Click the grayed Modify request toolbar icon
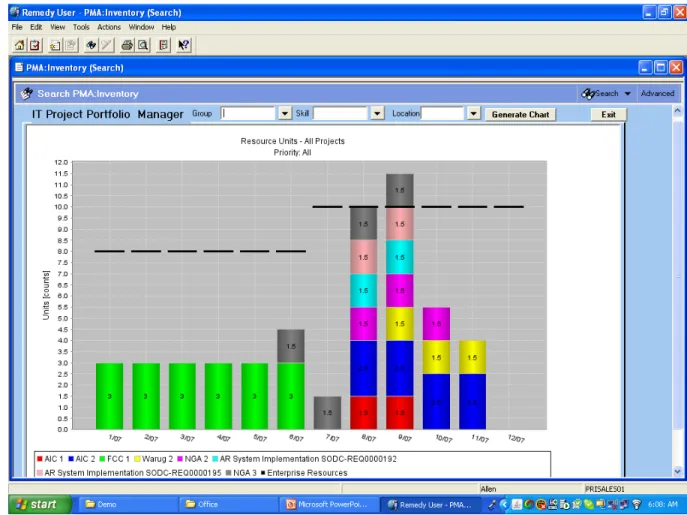Screen dimensions: 687x515 (x=71, y=45)
